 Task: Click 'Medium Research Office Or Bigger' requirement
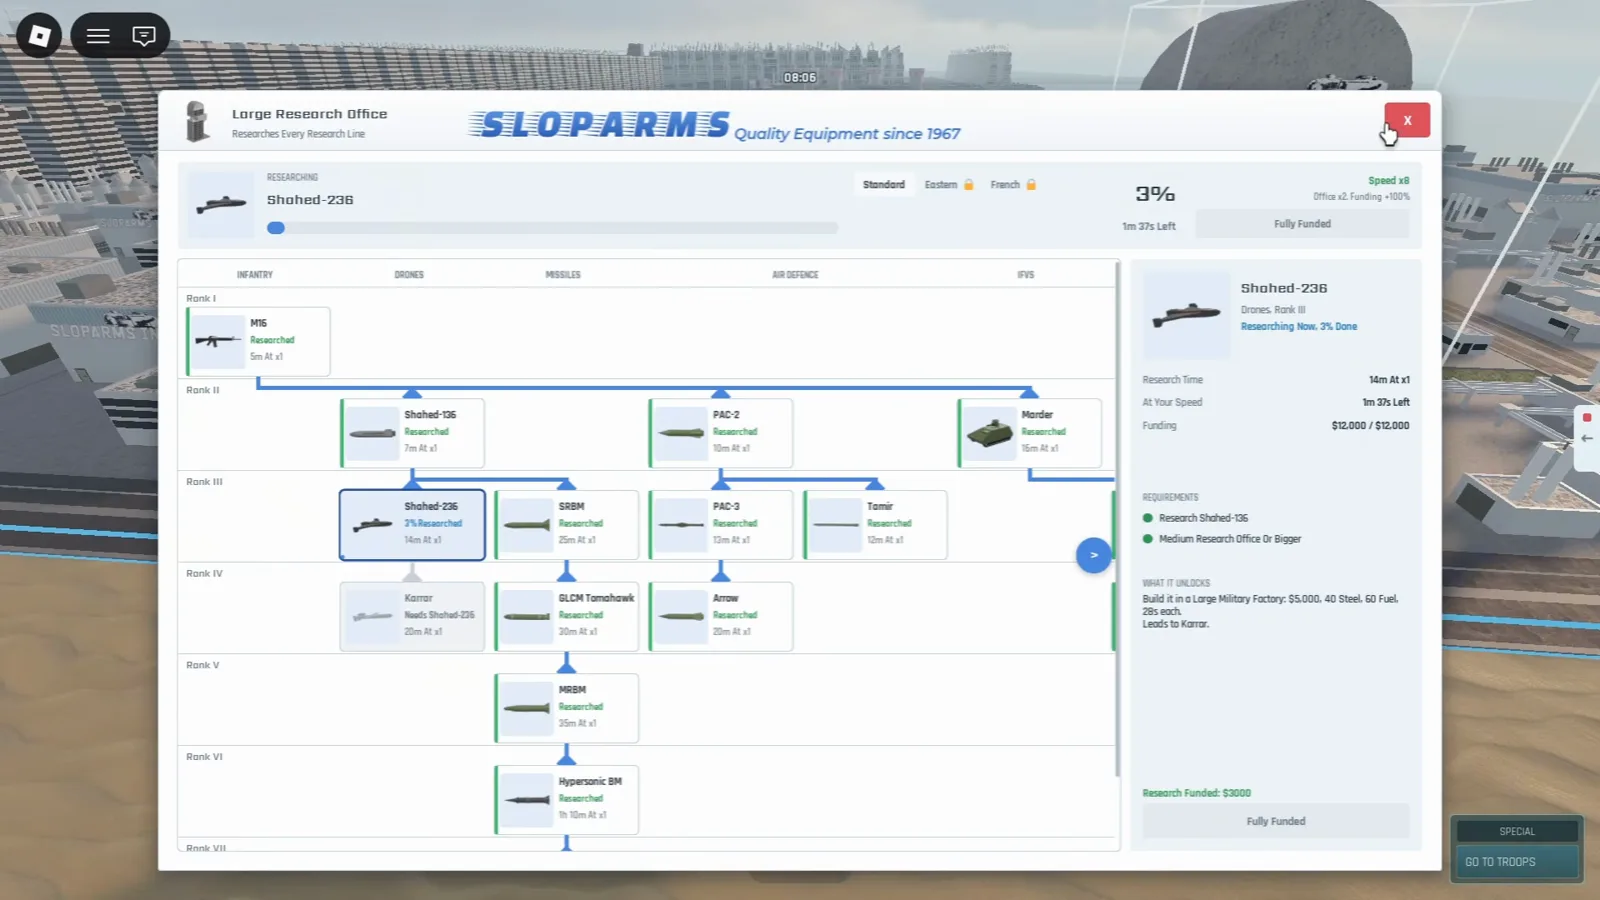[x=1230, y=539]
